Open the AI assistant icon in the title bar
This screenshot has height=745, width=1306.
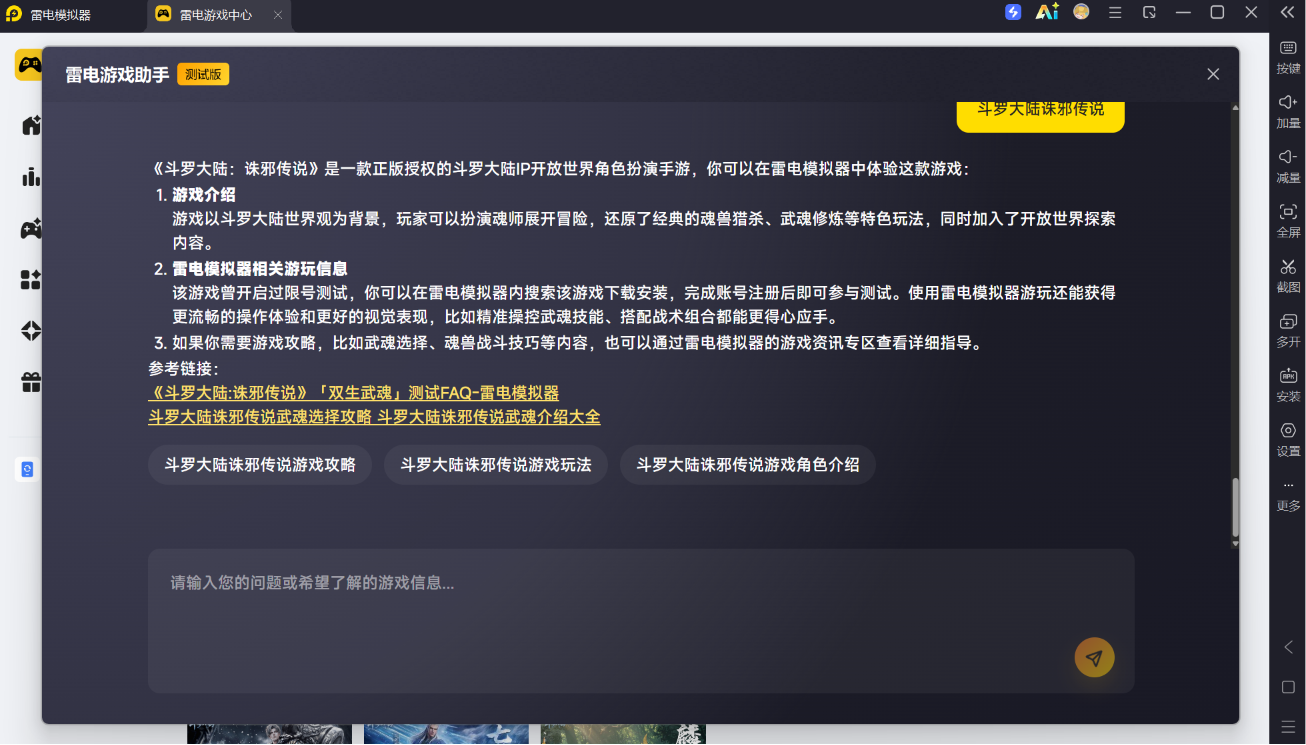point(1047,13)
